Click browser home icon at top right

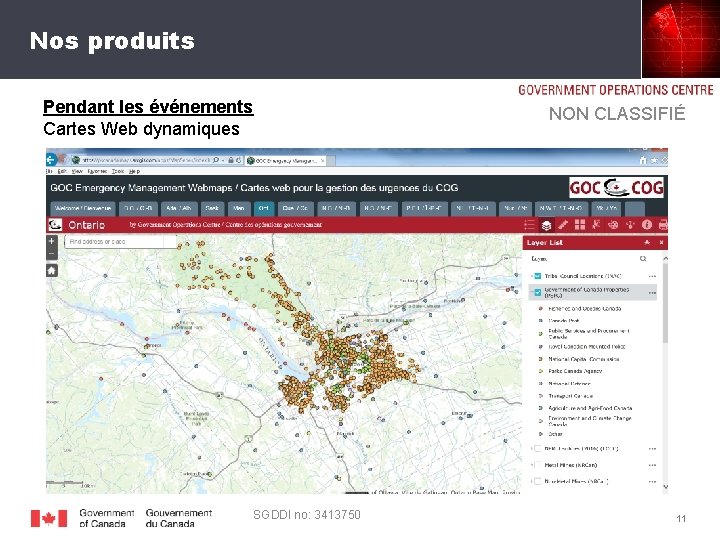[643, 160]
